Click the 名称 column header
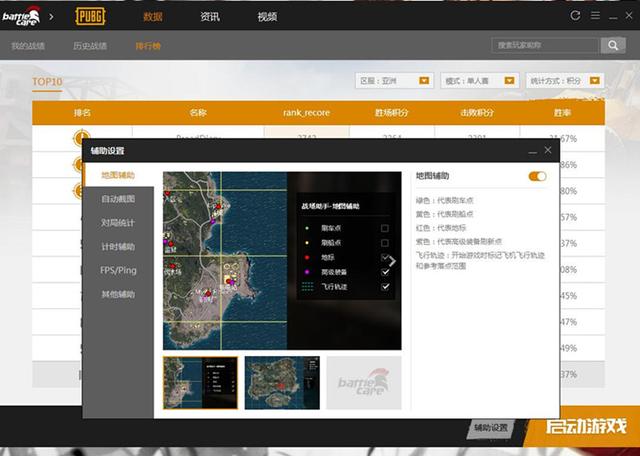The image size is (640, 456). pos(198,113)
